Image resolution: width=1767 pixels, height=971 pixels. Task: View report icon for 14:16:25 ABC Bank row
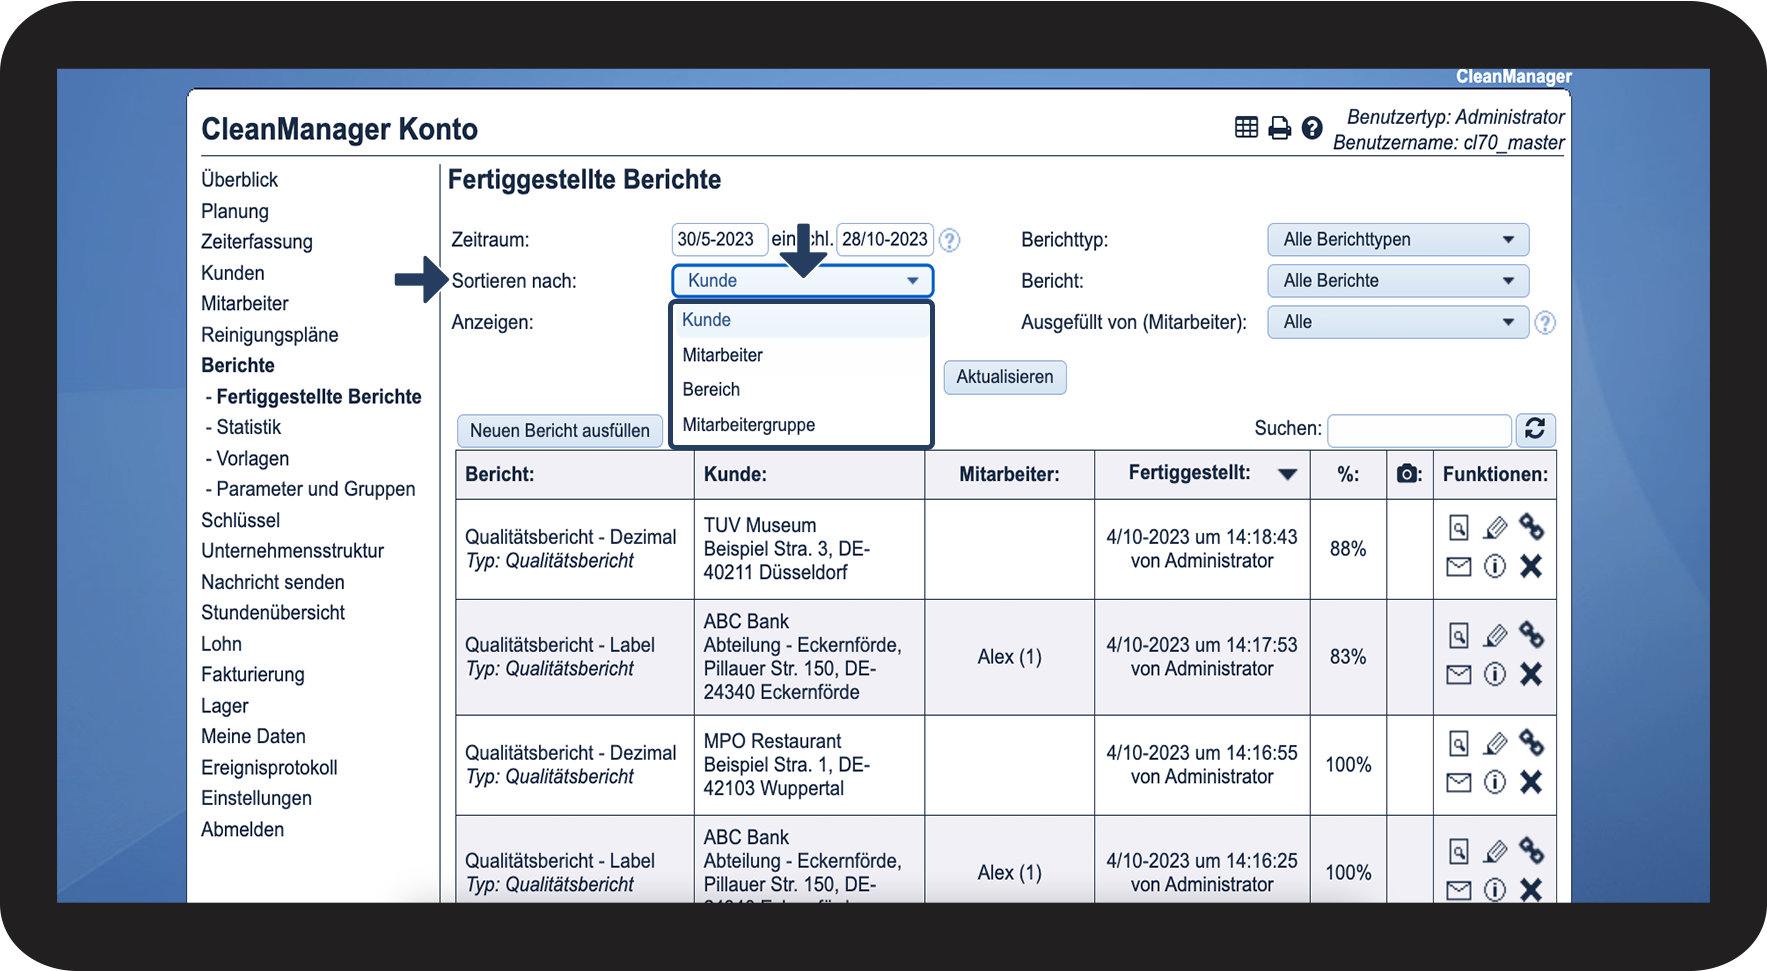pos(1459,851)
